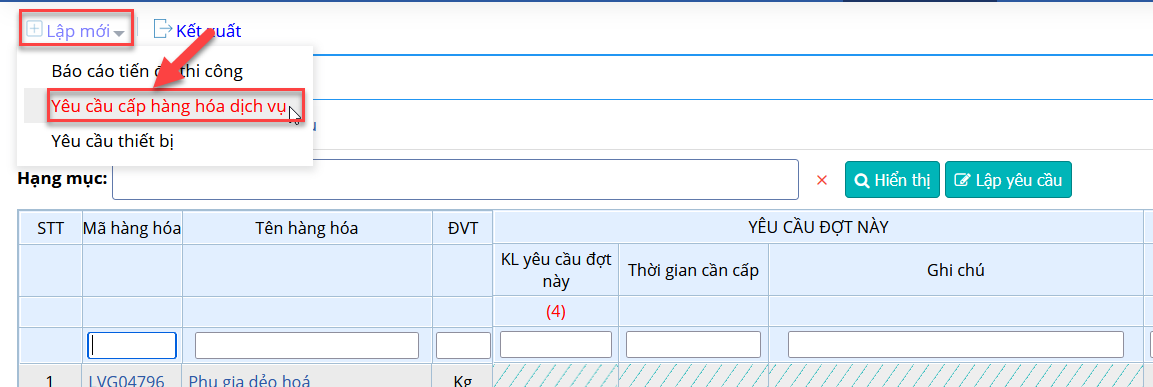The height and width of the screenshot is (387, 1153).
Task: Click the Mã hàng hóa filter box
Action: 132,345
